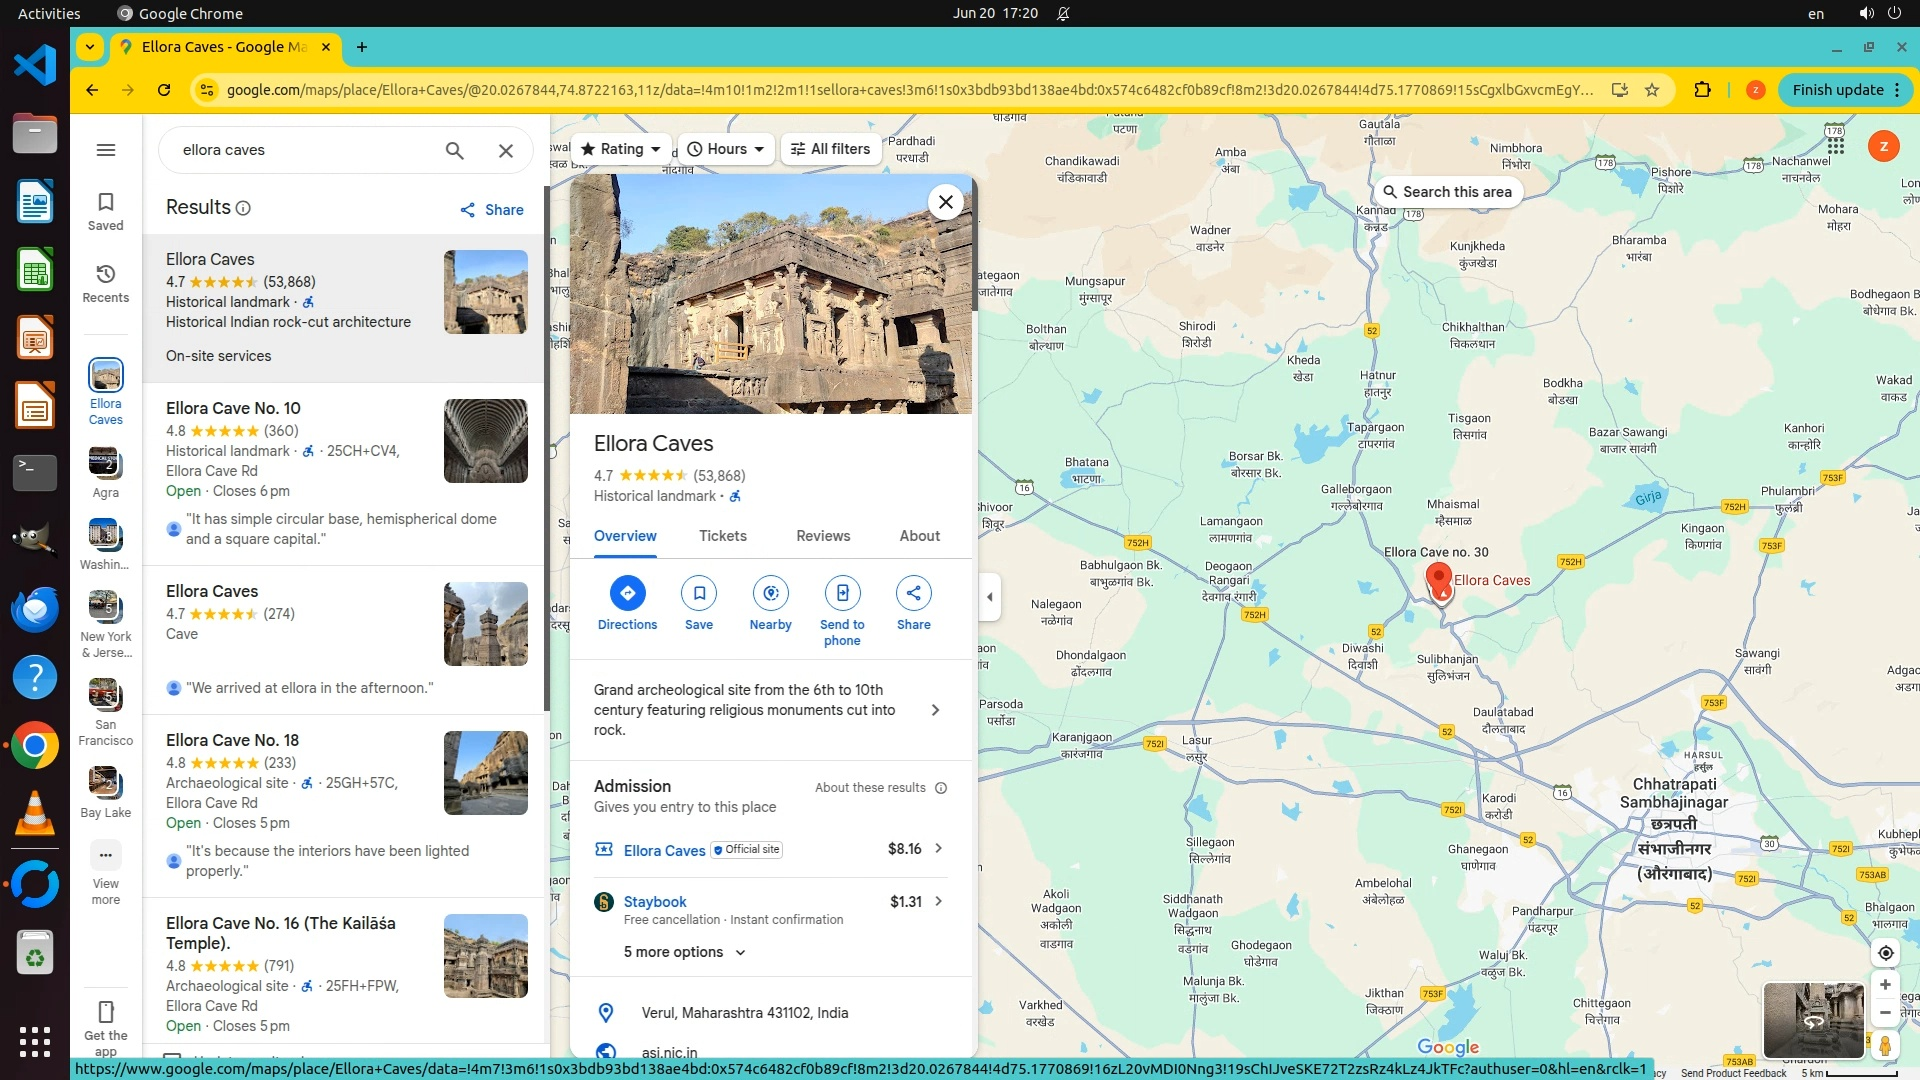The width and height of the screenshot is (1920, 1080).
Task: Click the Ellora Cave No. 10 thumbnail
Action: (485, 441)
